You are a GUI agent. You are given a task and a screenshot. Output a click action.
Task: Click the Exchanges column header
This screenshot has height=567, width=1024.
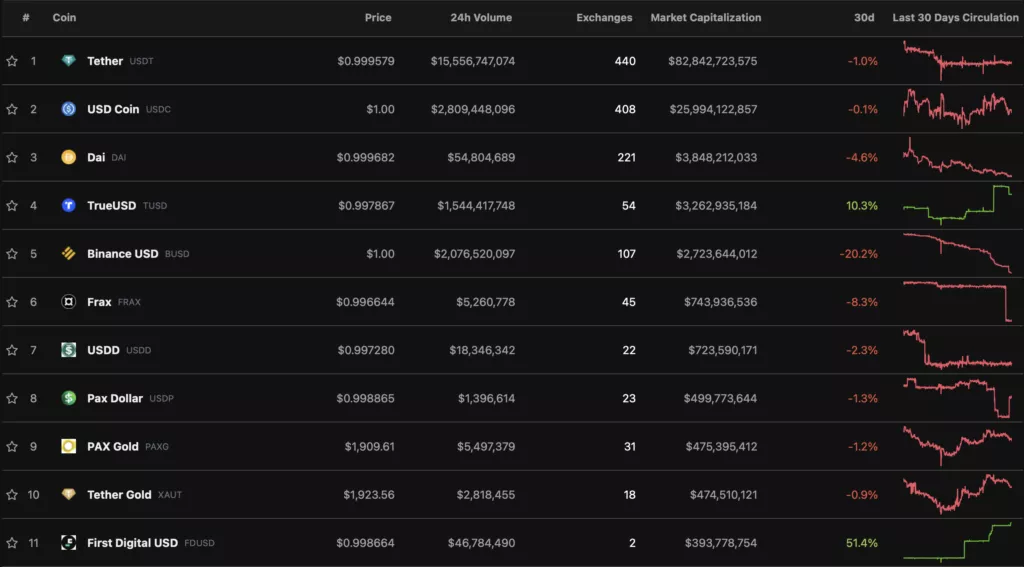point(604,17)
